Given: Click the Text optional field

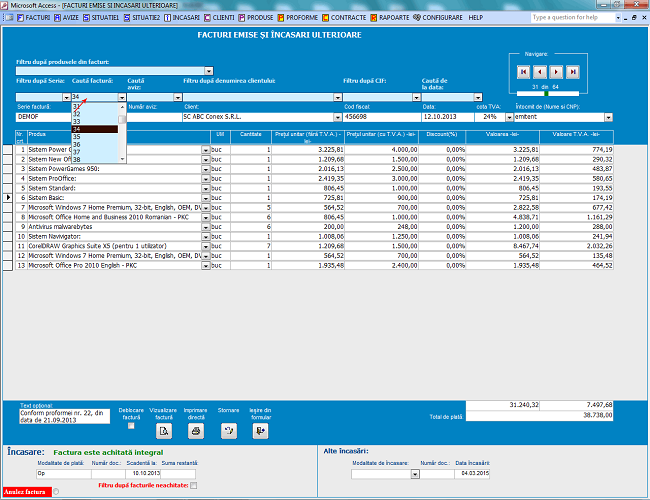Looking at the screenshot, I should pos(65,417).
